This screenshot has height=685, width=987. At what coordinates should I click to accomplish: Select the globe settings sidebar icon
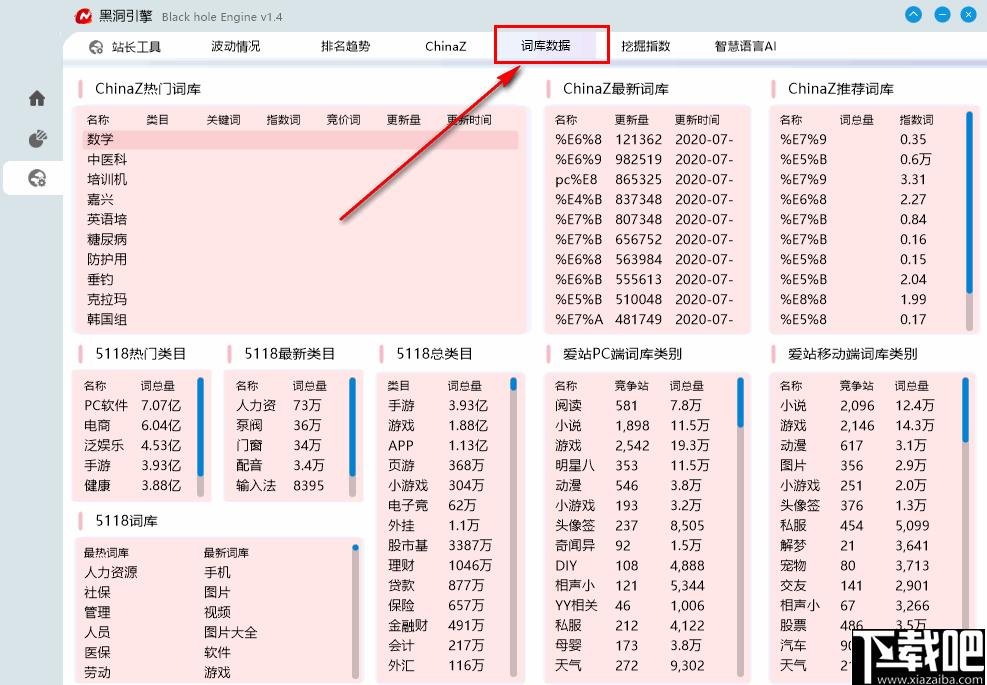(x=37, y=178)
